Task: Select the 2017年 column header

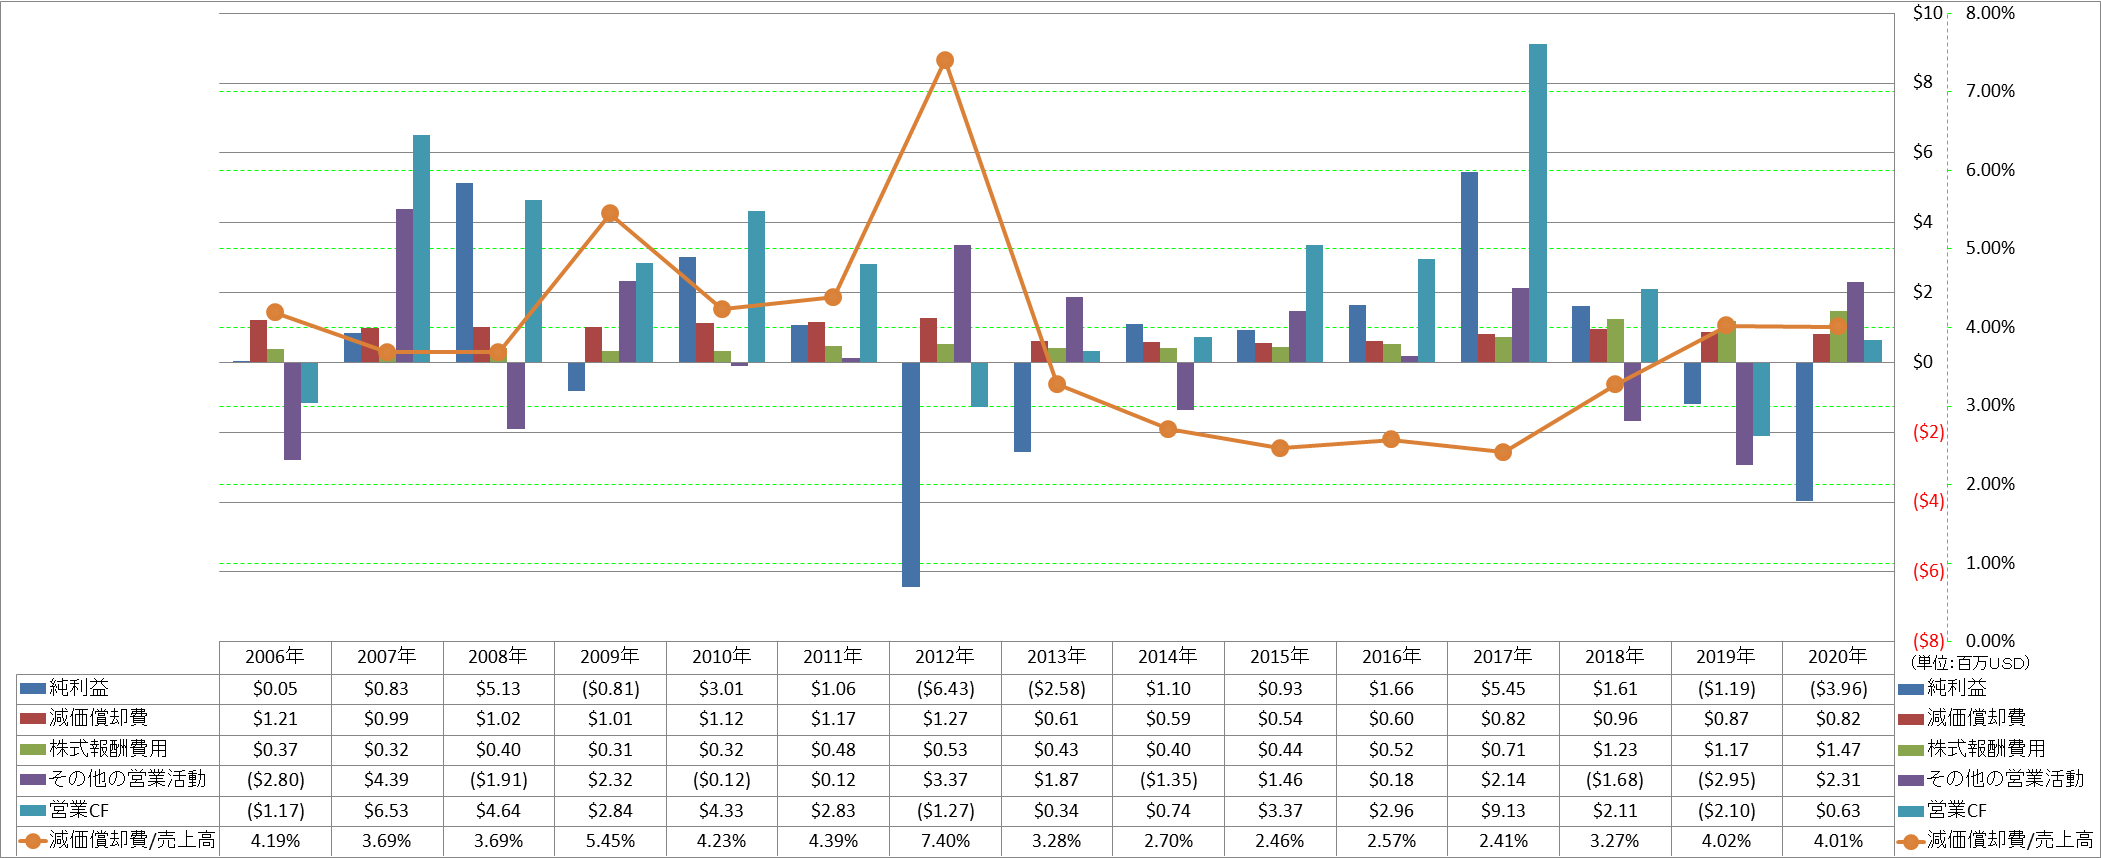Action: pyautogui.click(x=1503, y=657)
